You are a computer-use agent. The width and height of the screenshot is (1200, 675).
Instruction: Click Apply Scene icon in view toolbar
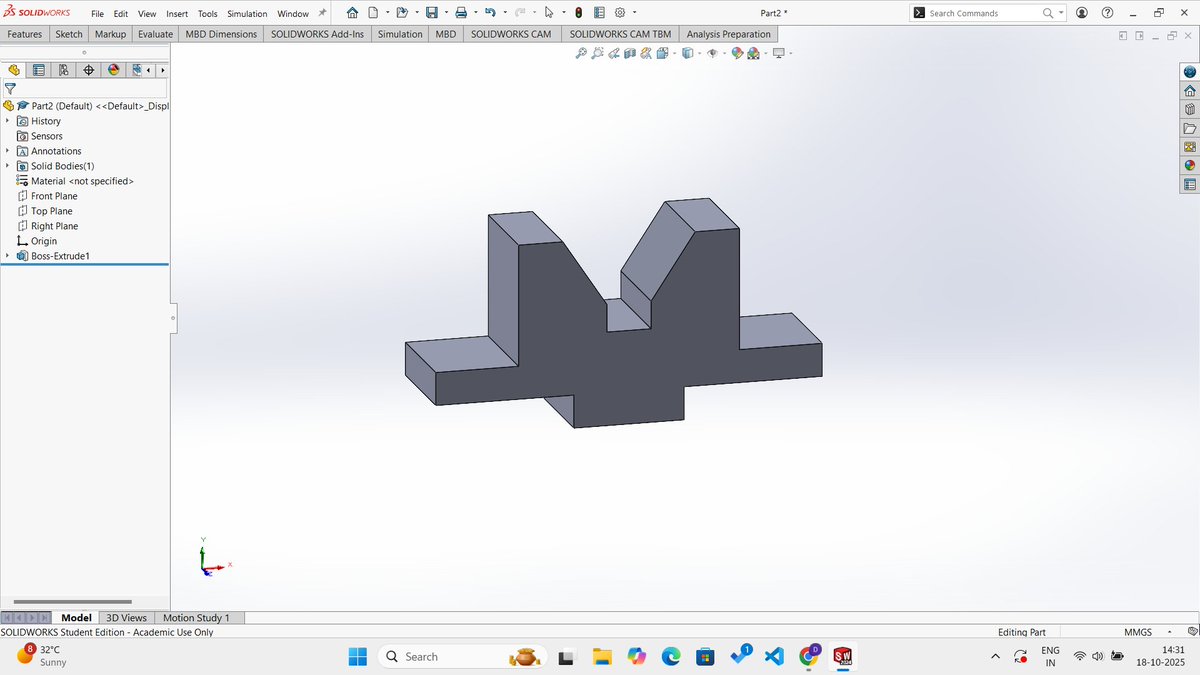pos(753,53)
